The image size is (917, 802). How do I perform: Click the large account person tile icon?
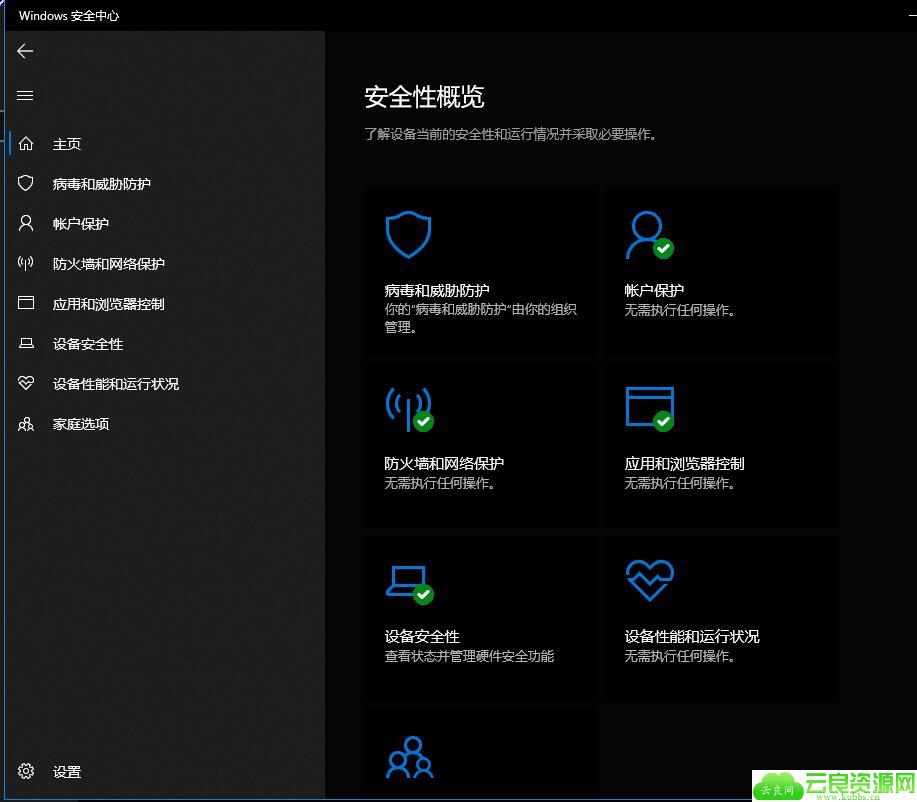(649, 235)
